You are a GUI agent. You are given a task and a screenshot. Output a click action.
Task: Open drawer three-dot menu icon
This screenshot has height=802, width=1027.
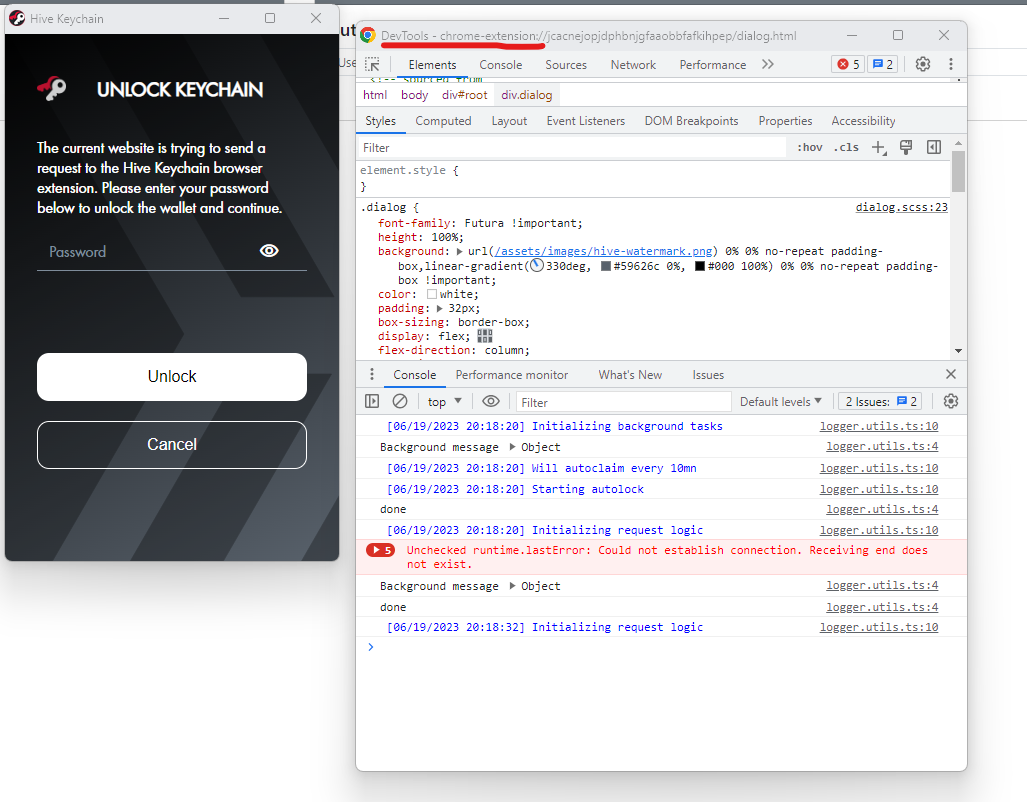pyautogui.click(x=372, y=374)
